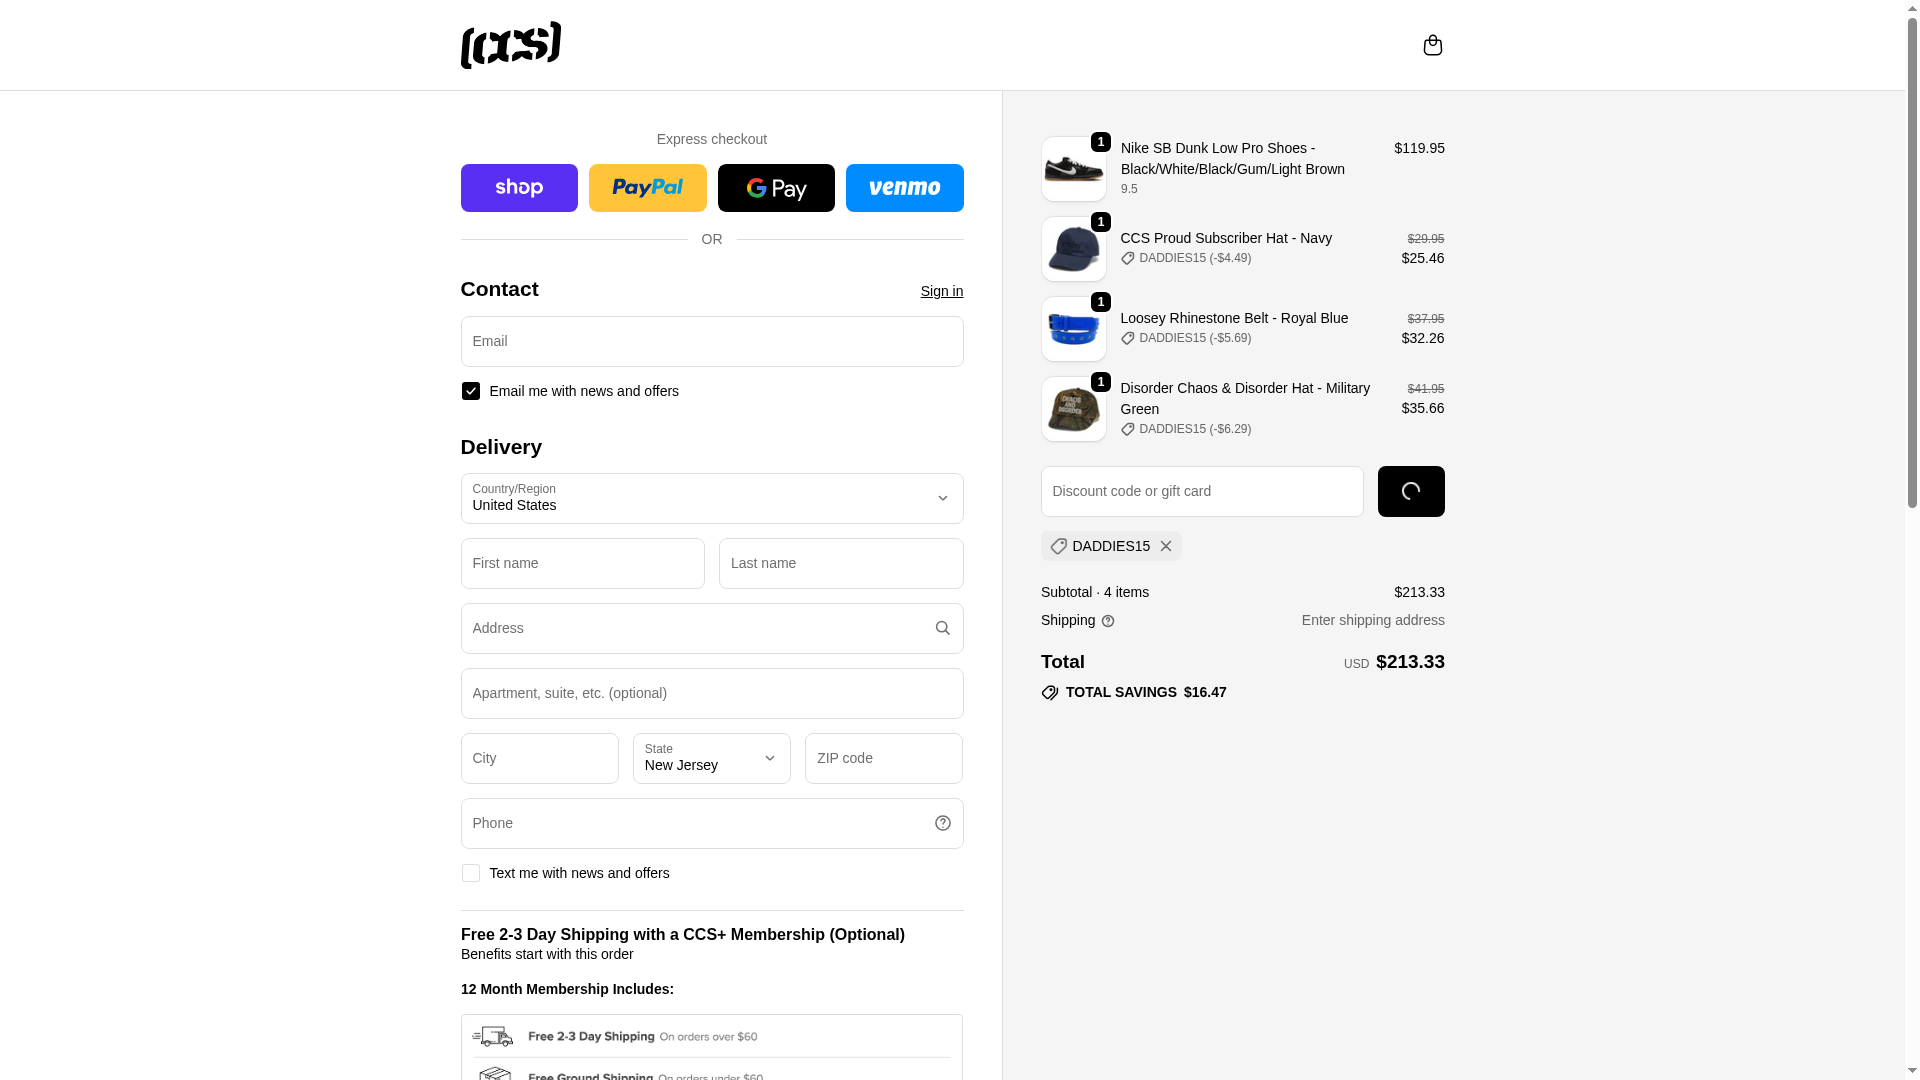The image size is (1920, 1080).
Task: Expand the State dropdown showing New Jersey
Action: coord(712,758)
